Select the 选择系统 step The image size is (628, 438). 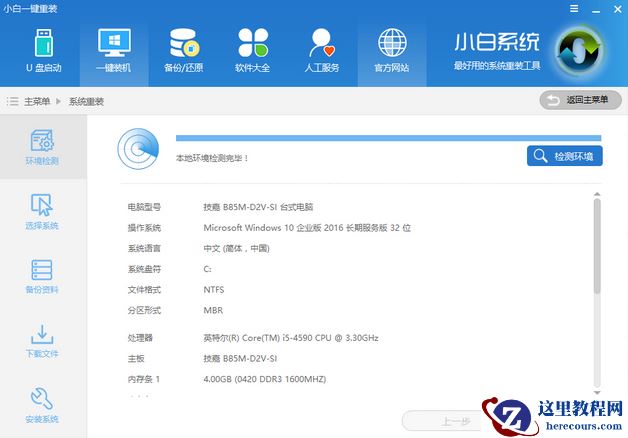click(x=42, y=212)
